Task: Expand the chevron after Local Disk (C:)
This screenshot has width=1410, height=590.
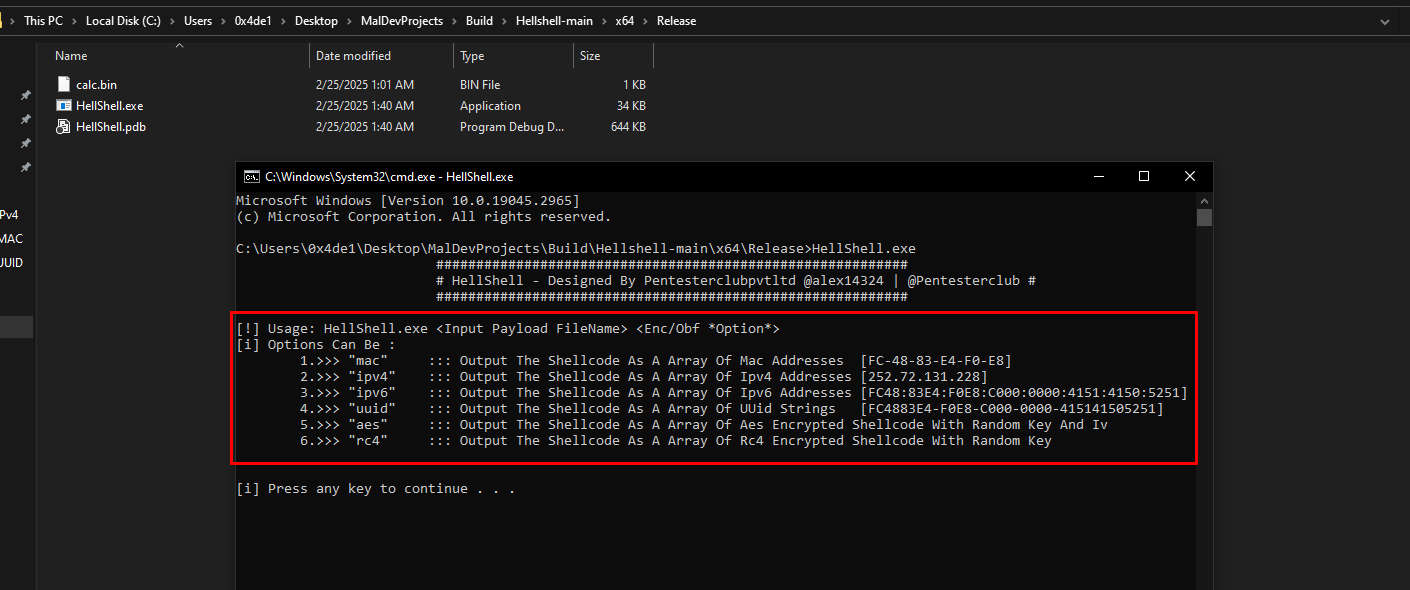Action: [171, 21]
